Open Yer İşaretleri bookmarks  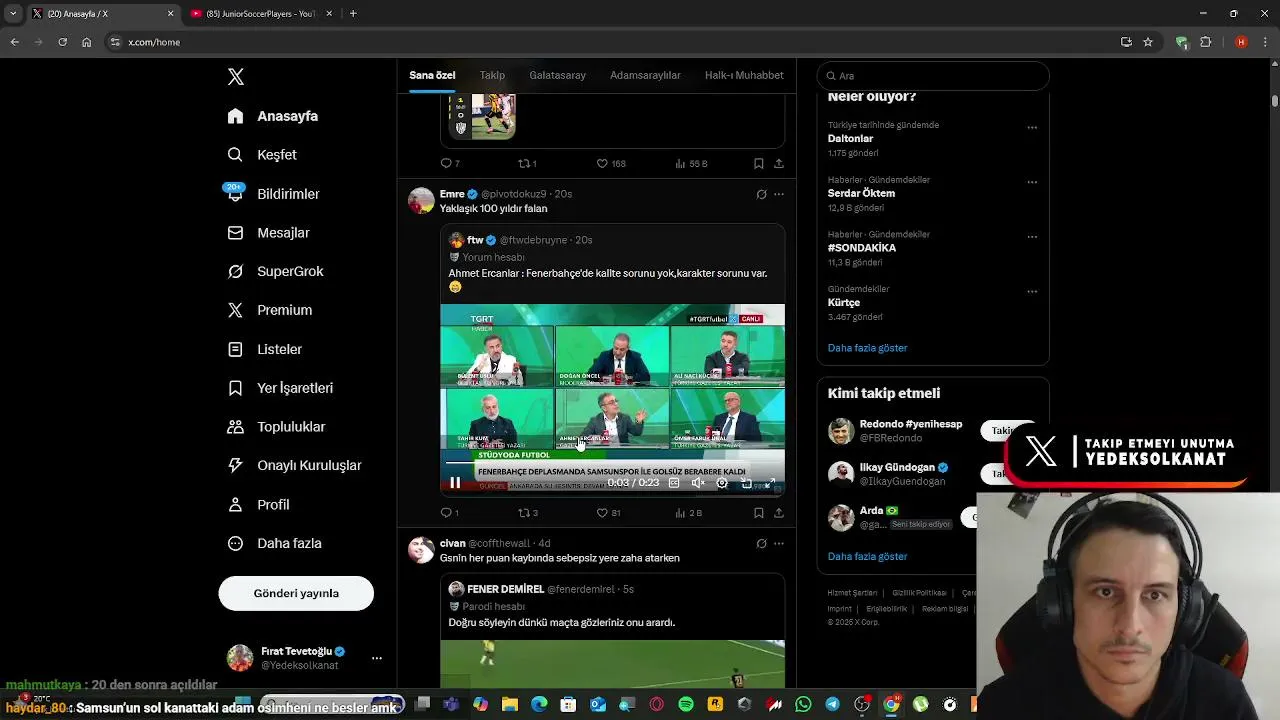280,388
